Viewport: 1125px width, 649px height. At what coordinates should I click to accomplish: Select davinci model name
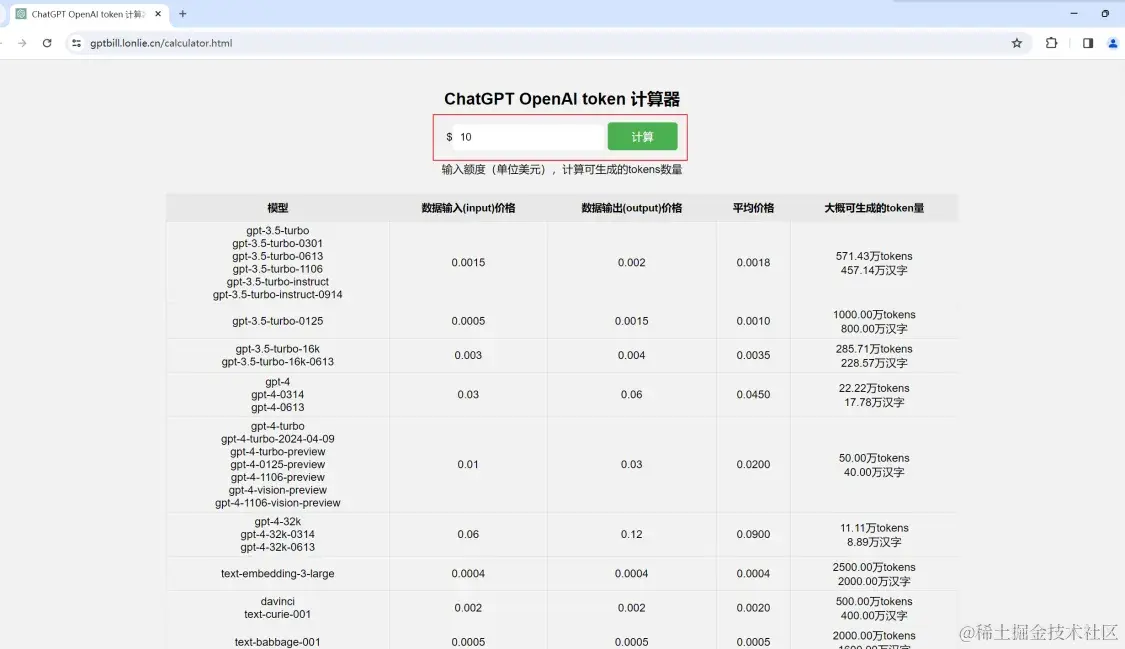[278, 601]
